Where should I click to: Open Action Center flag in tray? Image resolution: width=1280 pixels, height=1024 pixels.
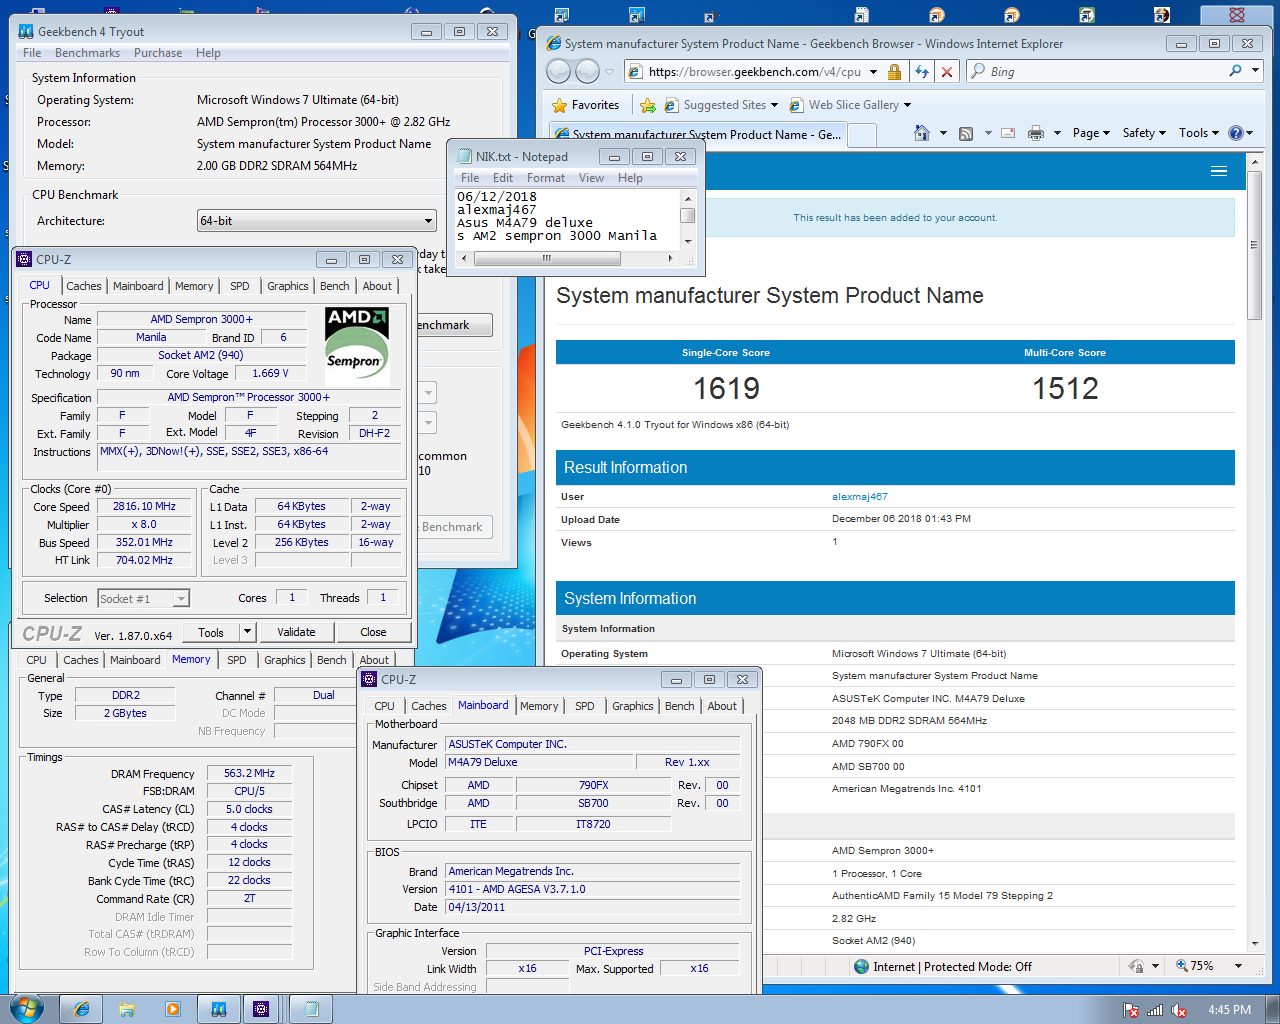click(1131, 1010)
